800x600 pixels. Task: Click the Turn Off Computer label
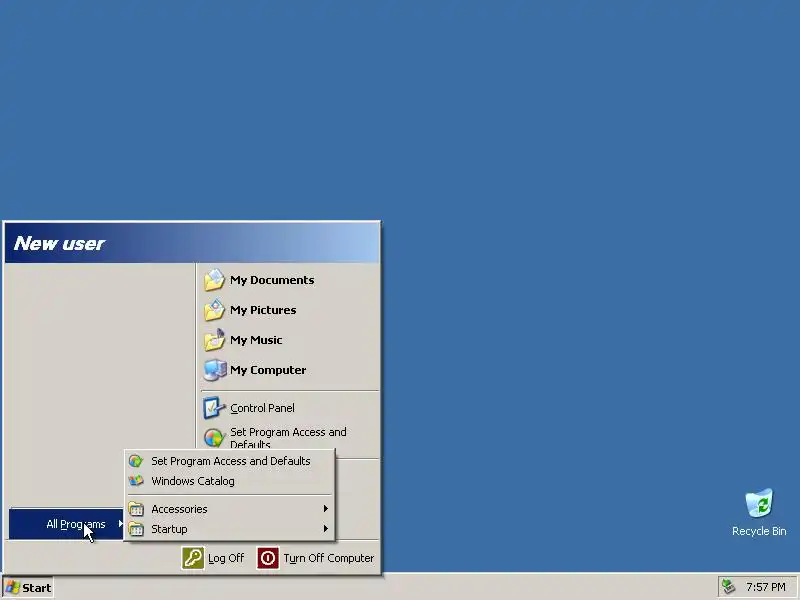pyautogui.click(x=329, y=558)
